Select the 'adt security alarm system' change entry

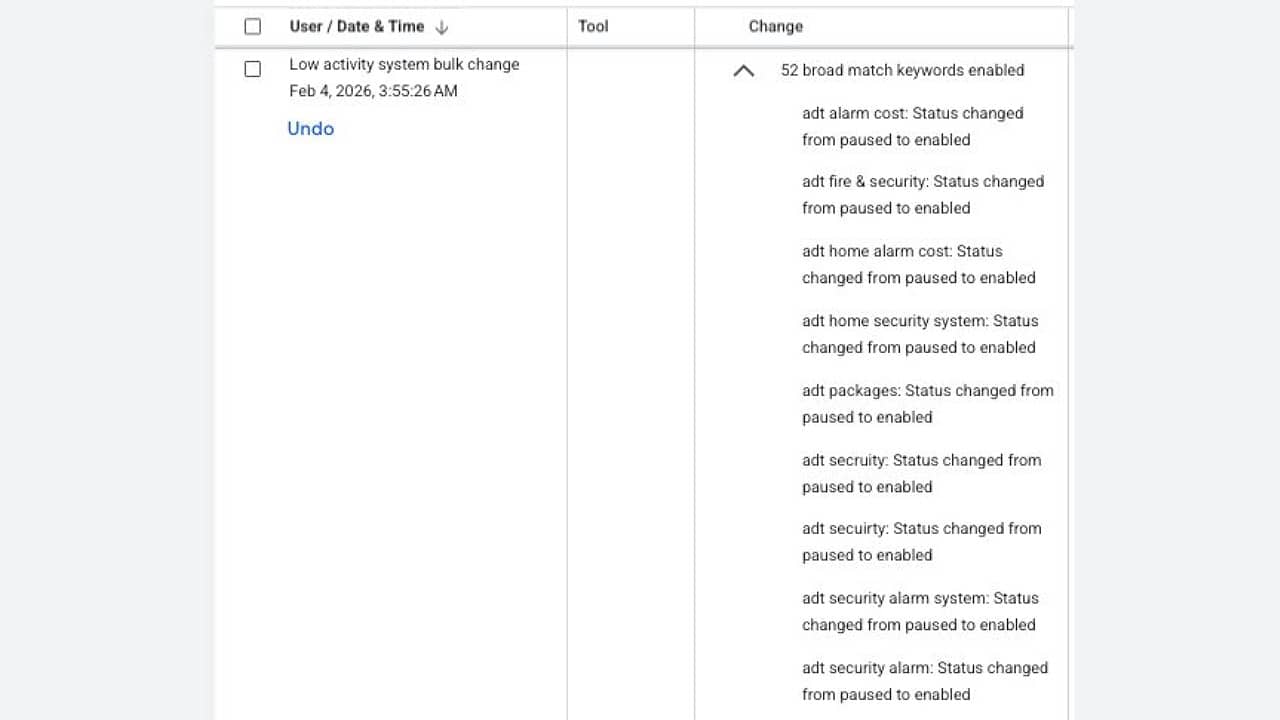920,612
